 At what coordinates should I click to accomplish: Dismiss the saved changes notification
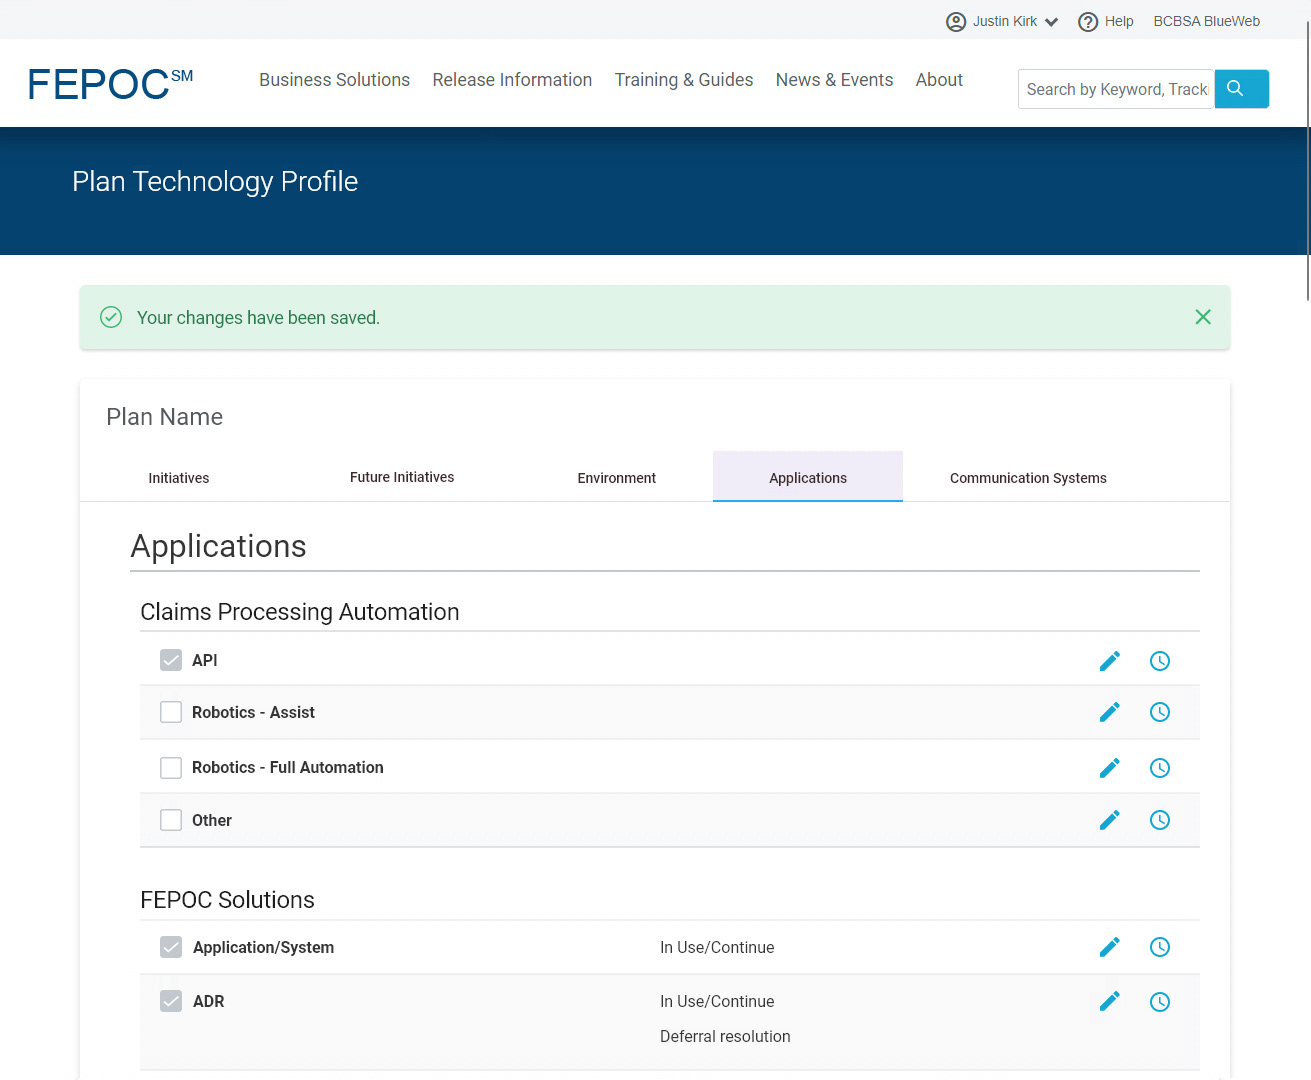pos(1203,317)
